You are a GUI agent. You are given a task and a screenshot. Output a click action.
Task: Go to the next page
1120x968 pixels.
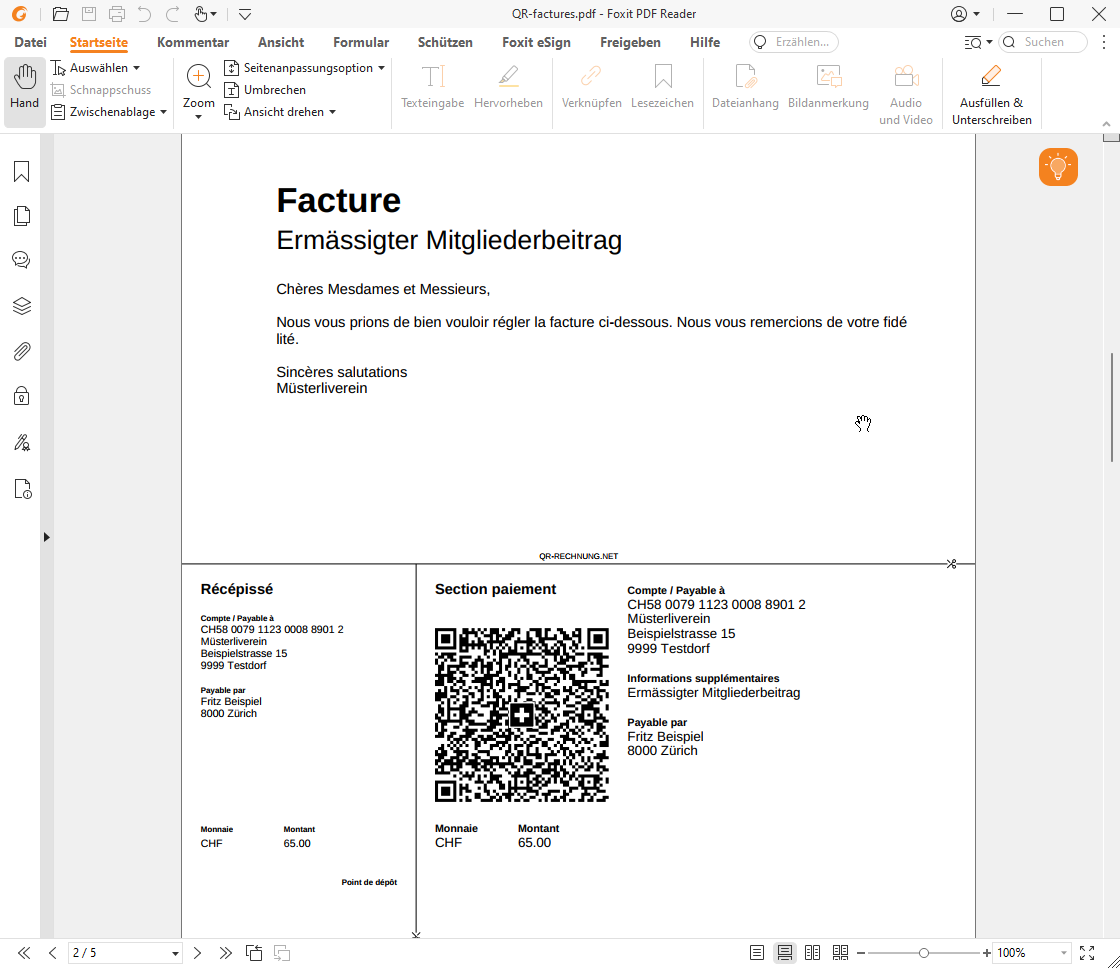click(198, 952)
